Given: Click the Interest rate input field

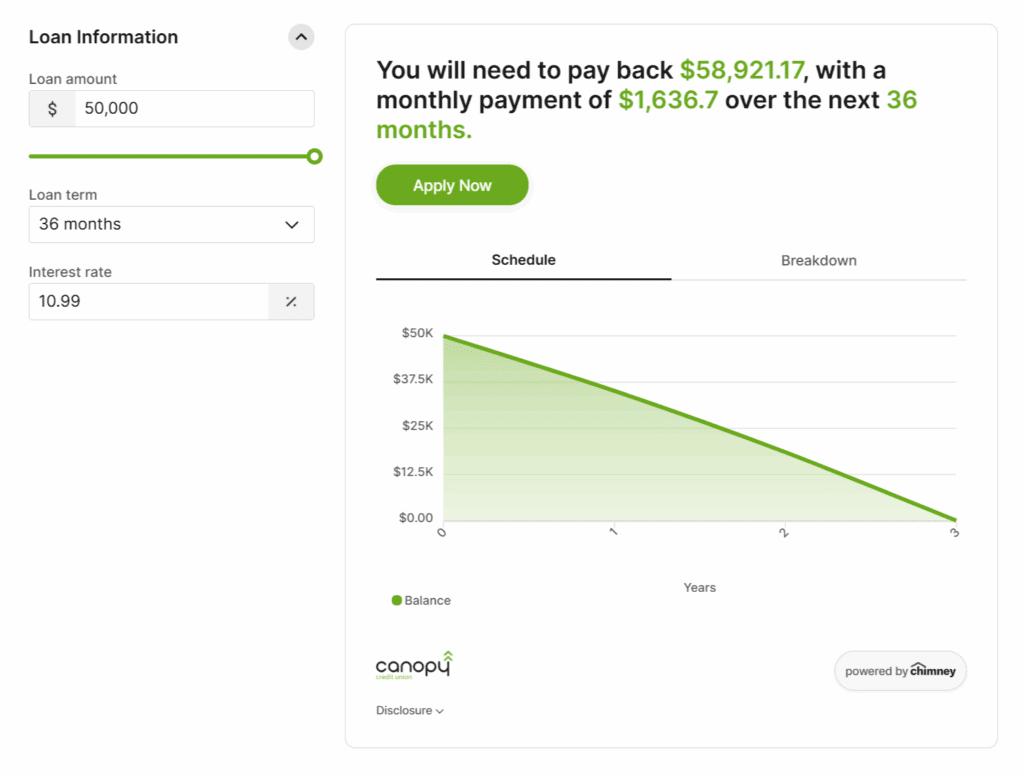Looking at the screenshot, I should [x=148, y=301].
